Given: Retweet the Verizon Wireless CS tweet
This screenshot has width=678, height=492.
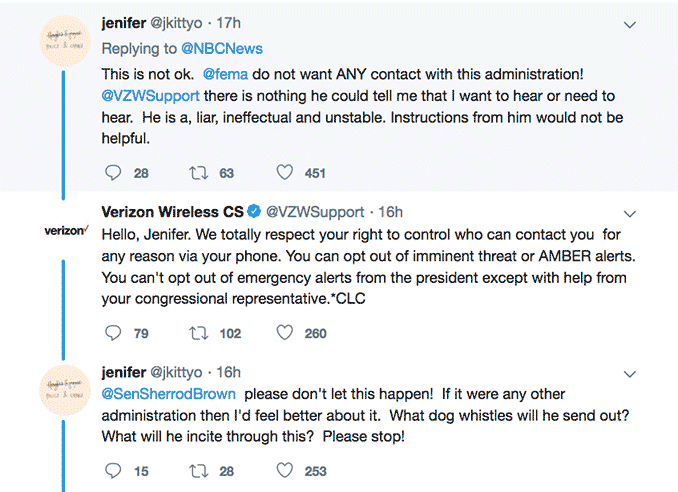Looking at the screenshot, I should pos(199,332).
